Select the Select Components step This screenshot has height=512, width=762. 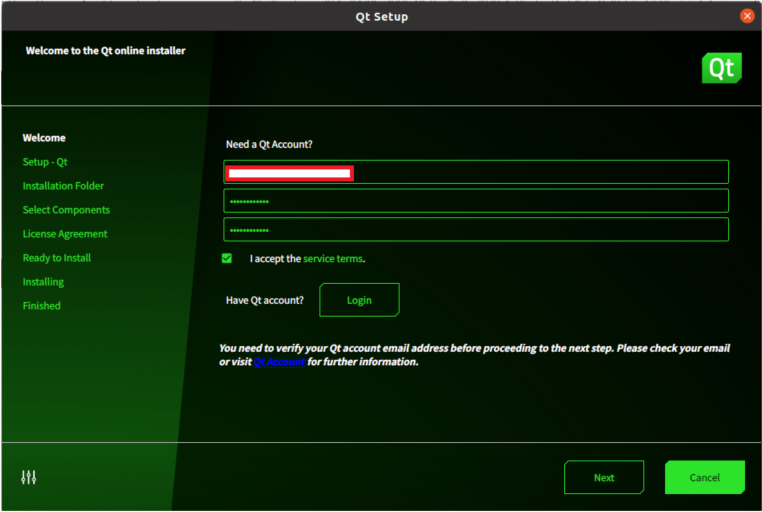(66, 210)
